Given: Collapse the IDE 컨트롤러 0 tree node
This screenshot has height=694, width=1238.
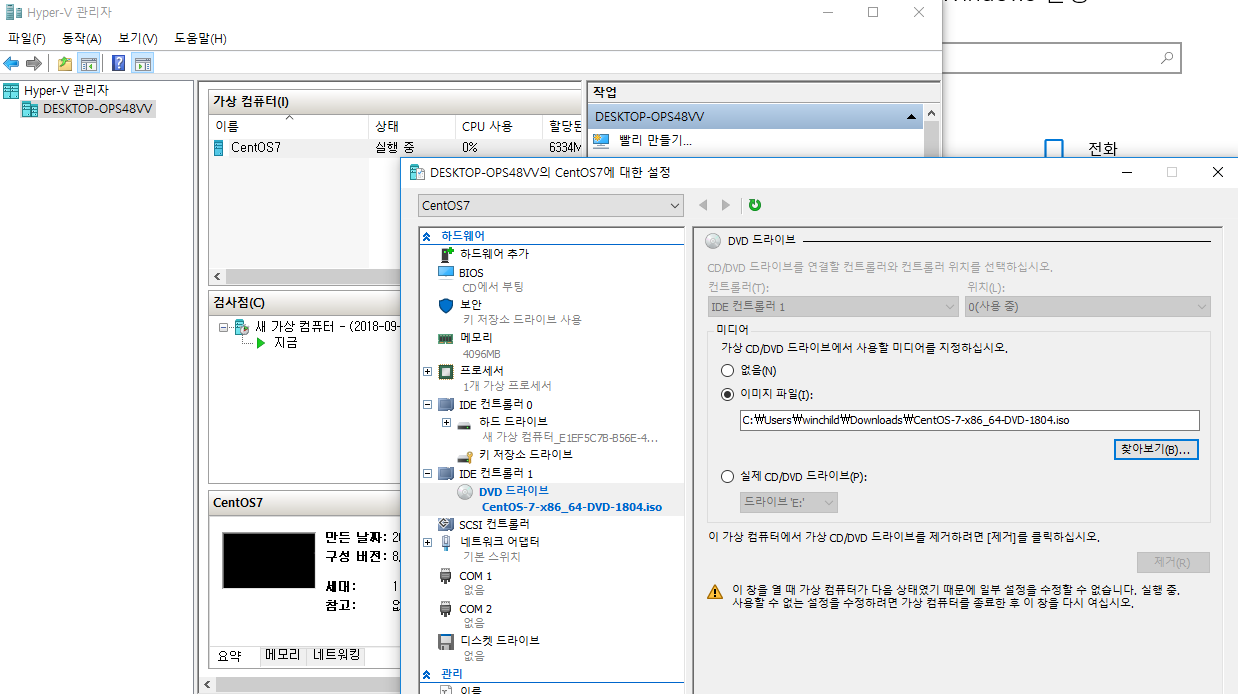Looking at the screenshot, I should coord(428,405).
